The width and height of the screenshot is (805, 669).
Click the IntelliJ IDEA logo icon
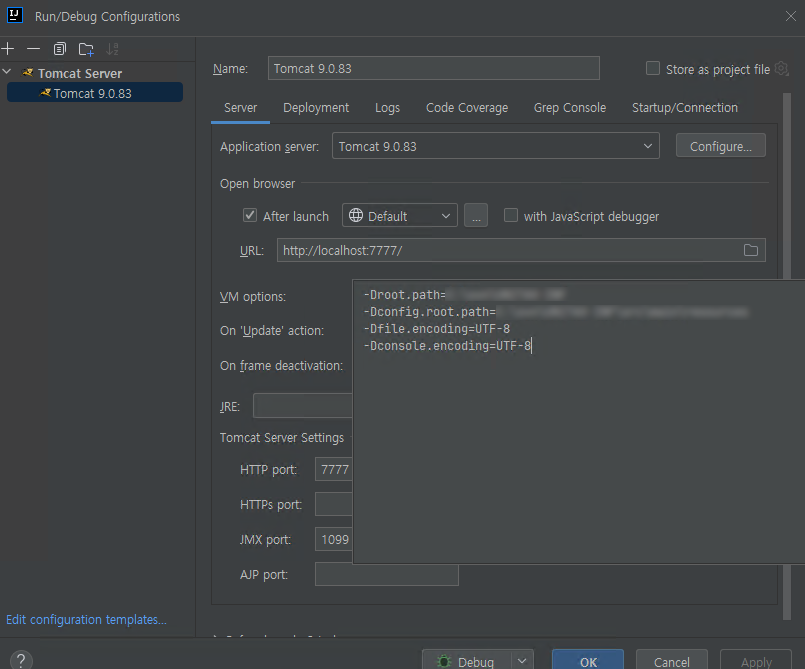(15, 15)
